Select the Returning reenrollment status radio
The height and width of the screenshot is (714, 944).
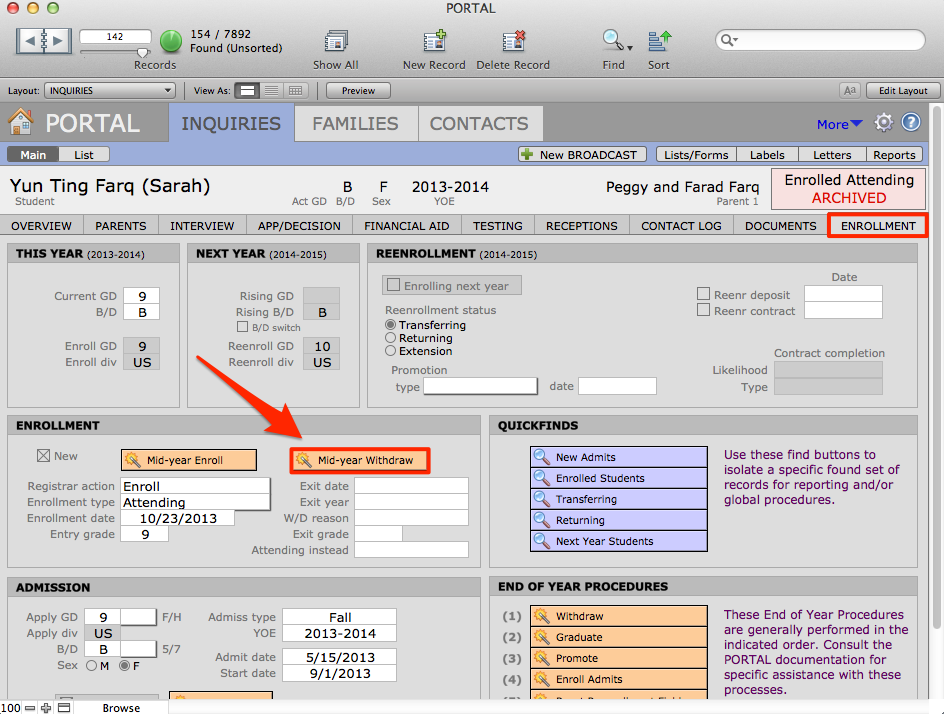391,338
